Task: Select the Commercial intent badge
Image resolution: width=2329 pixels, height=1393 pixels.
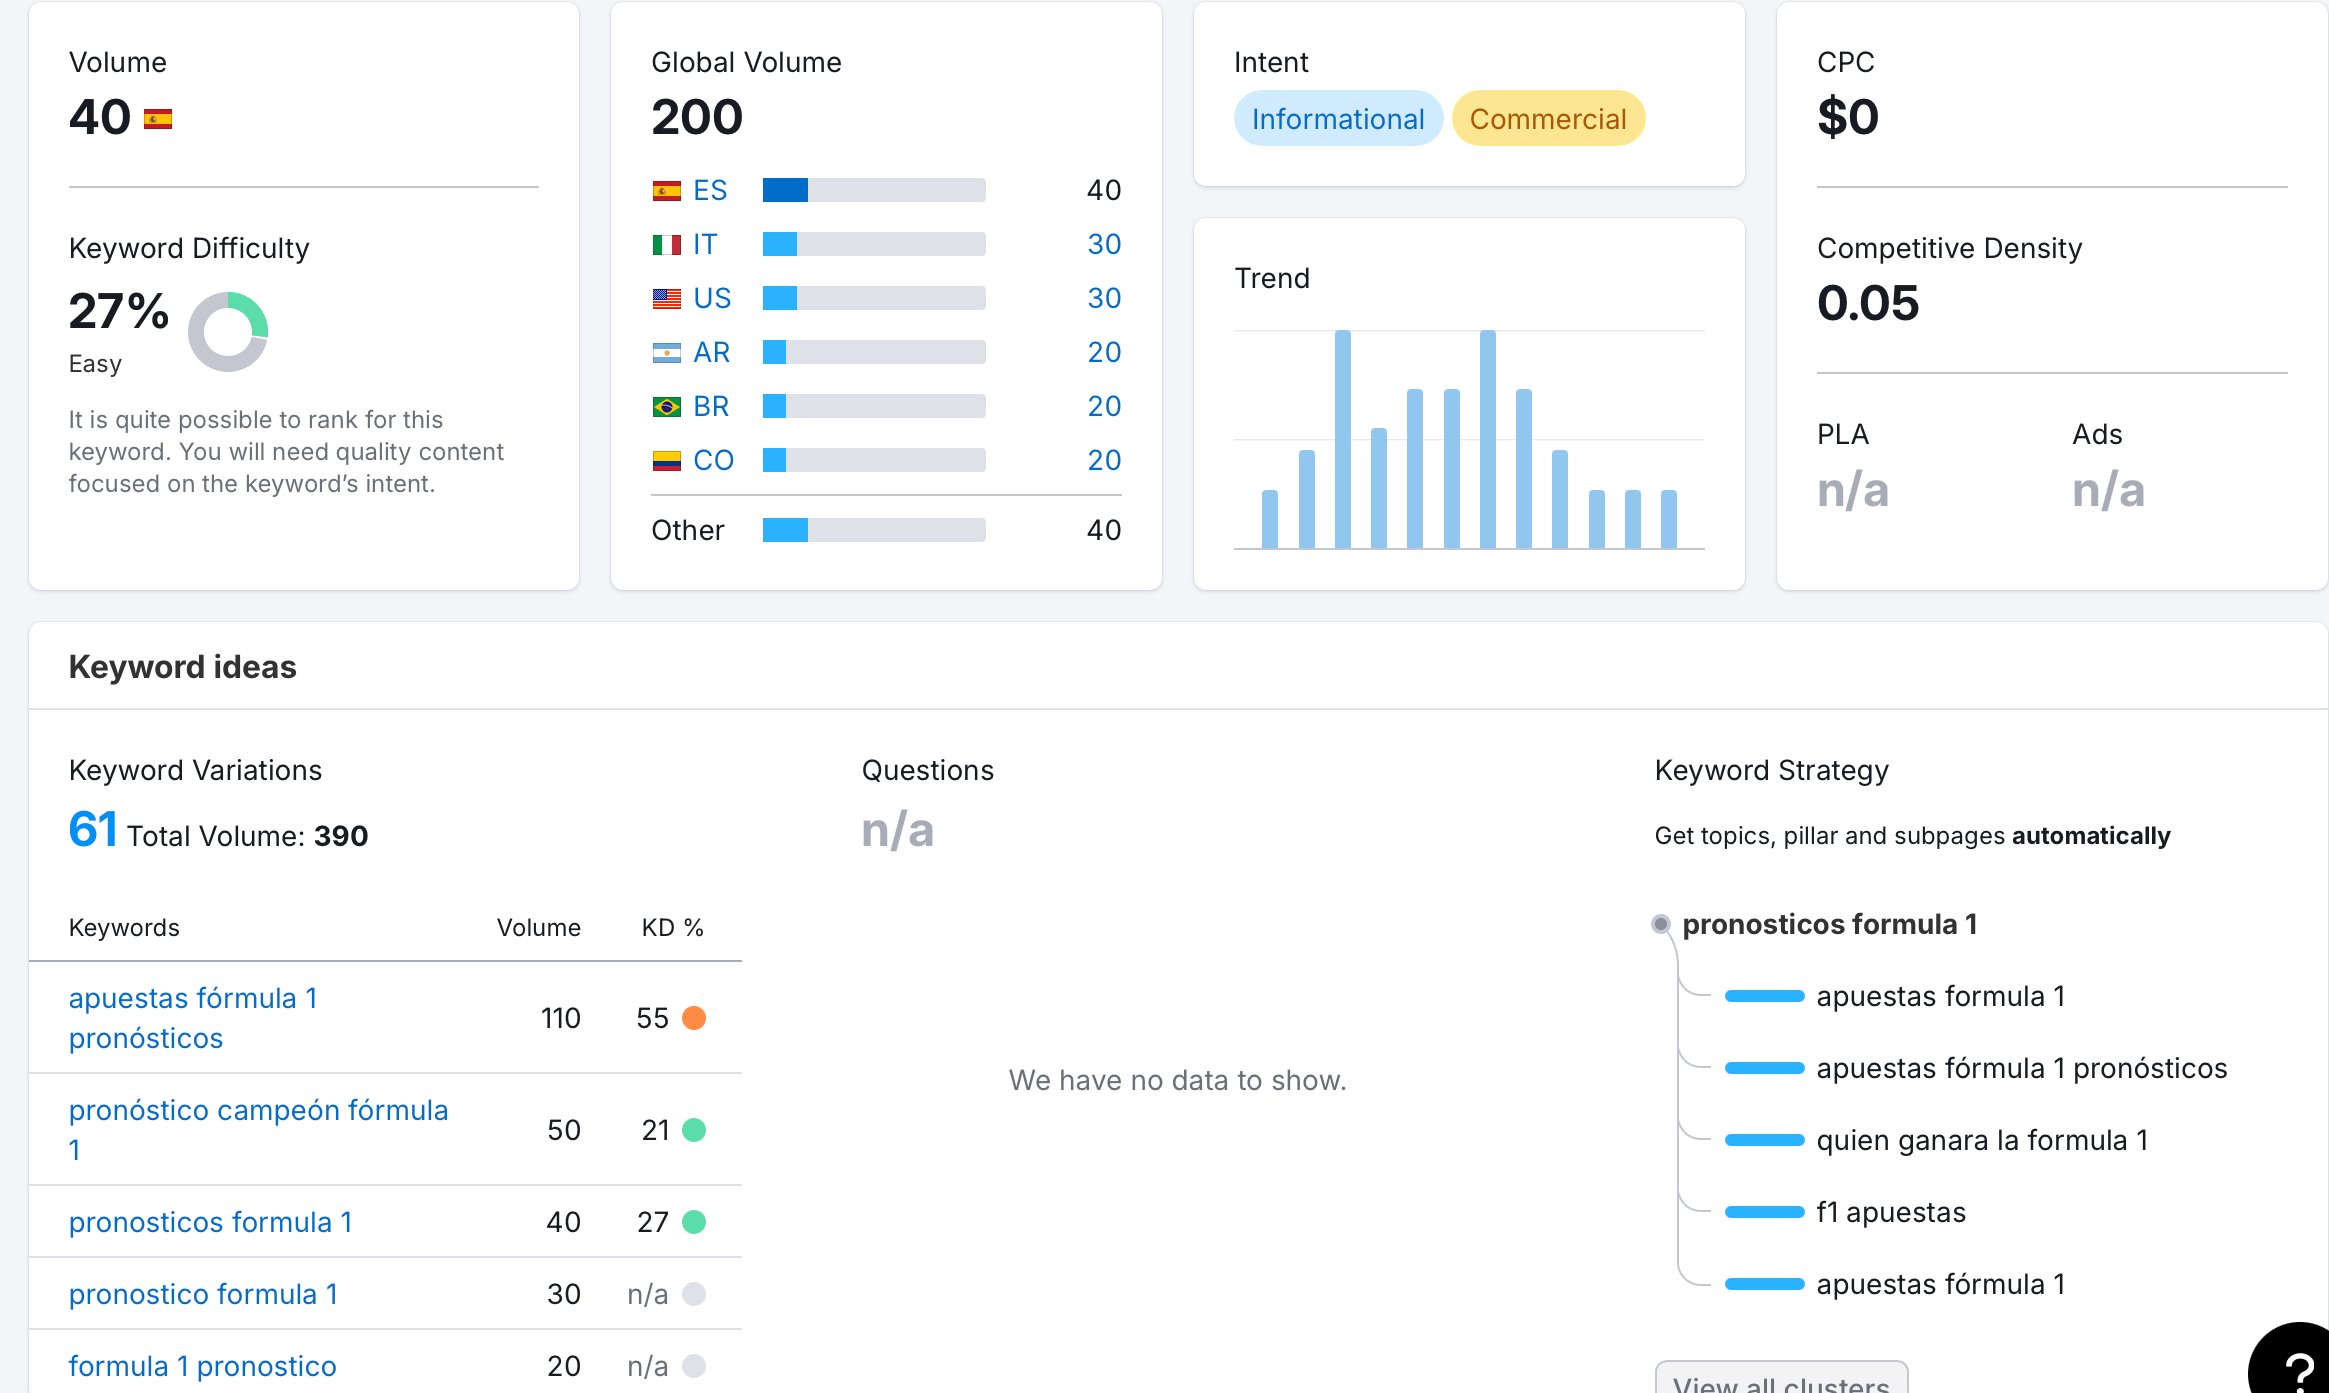Action: tap(1547, 119)
